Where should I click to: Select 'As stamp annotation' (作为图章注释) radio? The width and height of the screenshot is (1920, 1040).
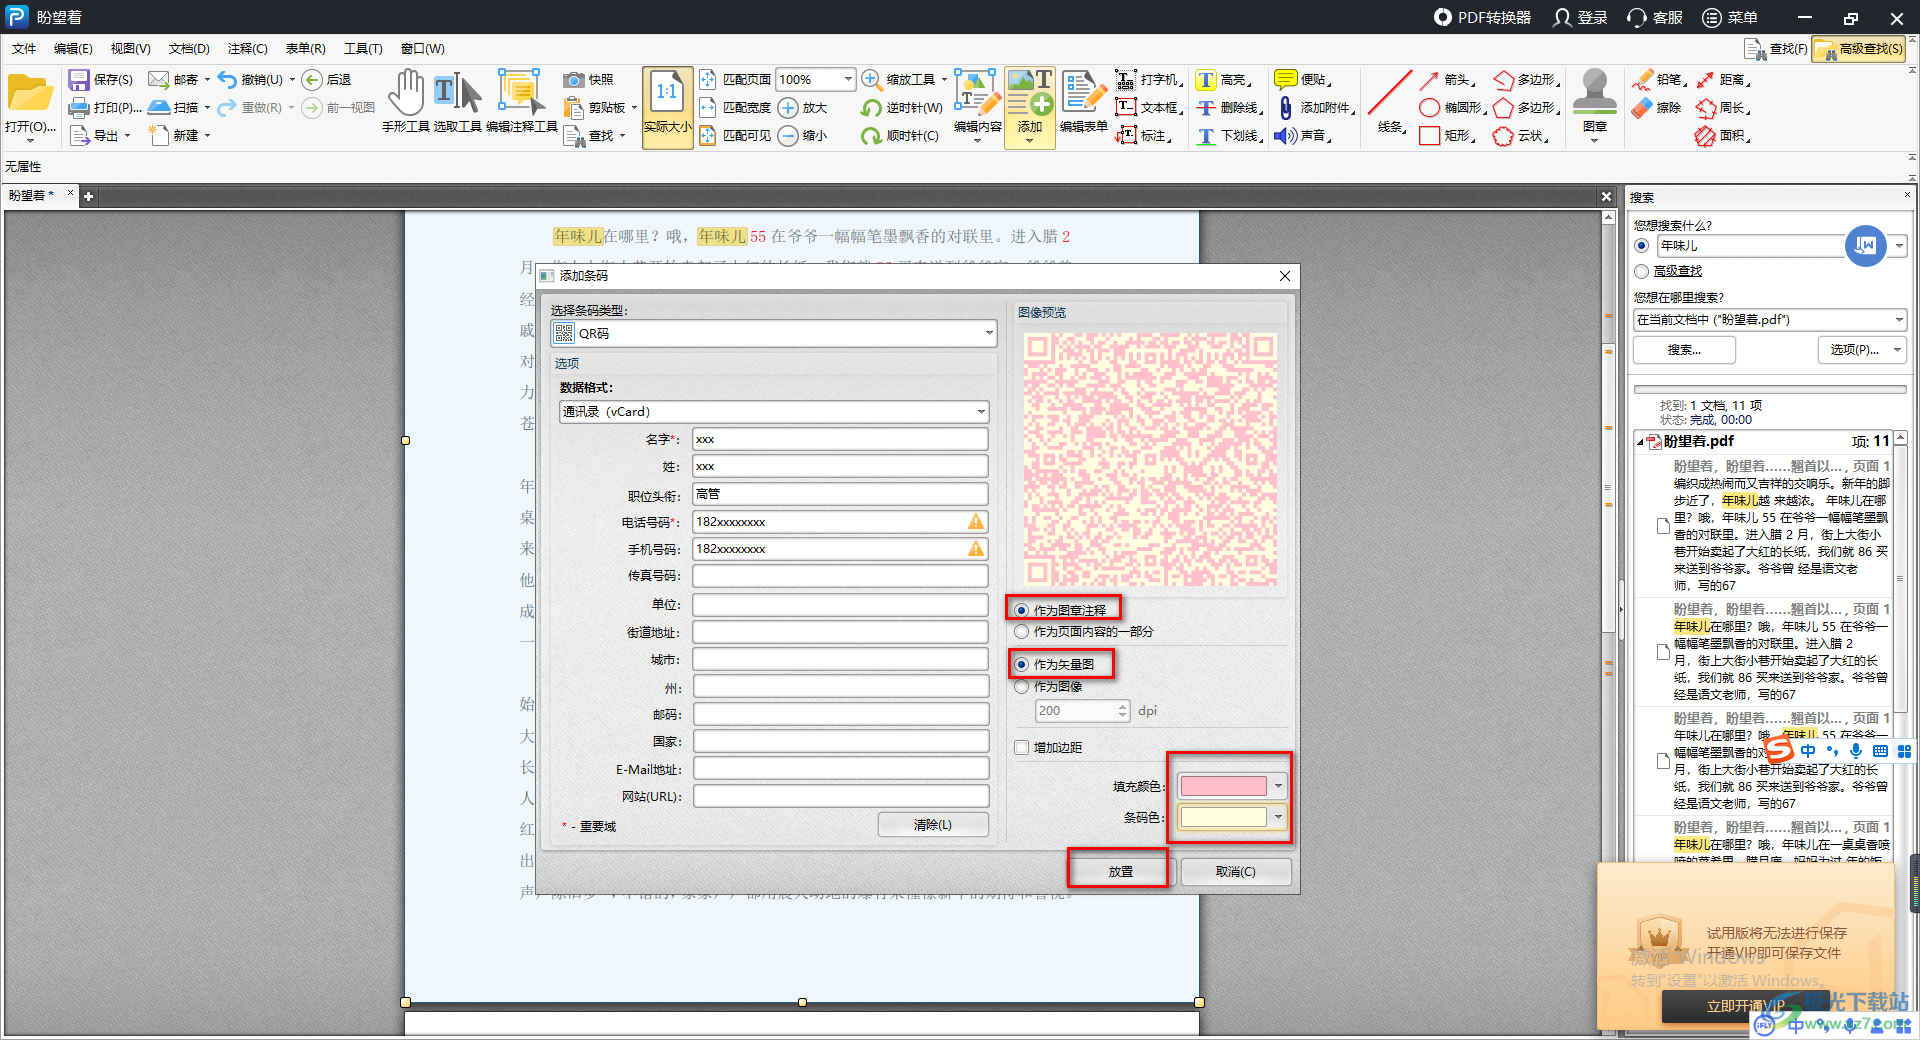(x=1021, y=610)
